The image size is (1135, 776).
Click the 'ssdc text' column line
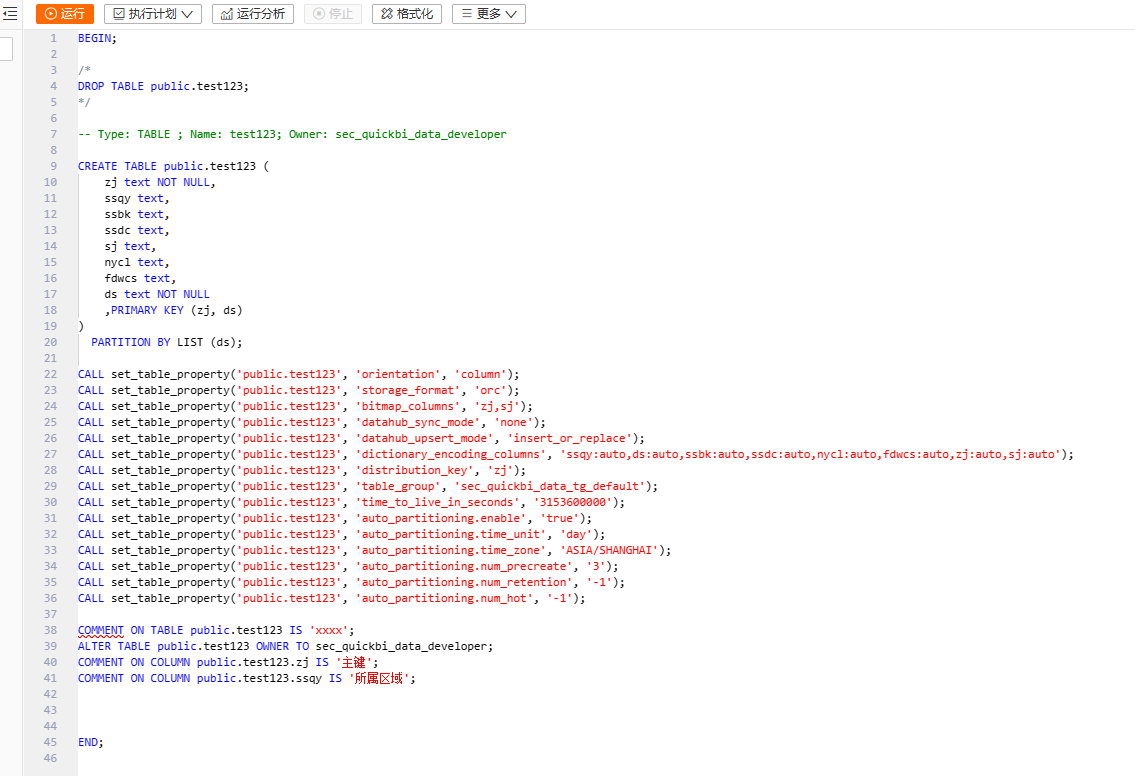[x=137, y=230]
